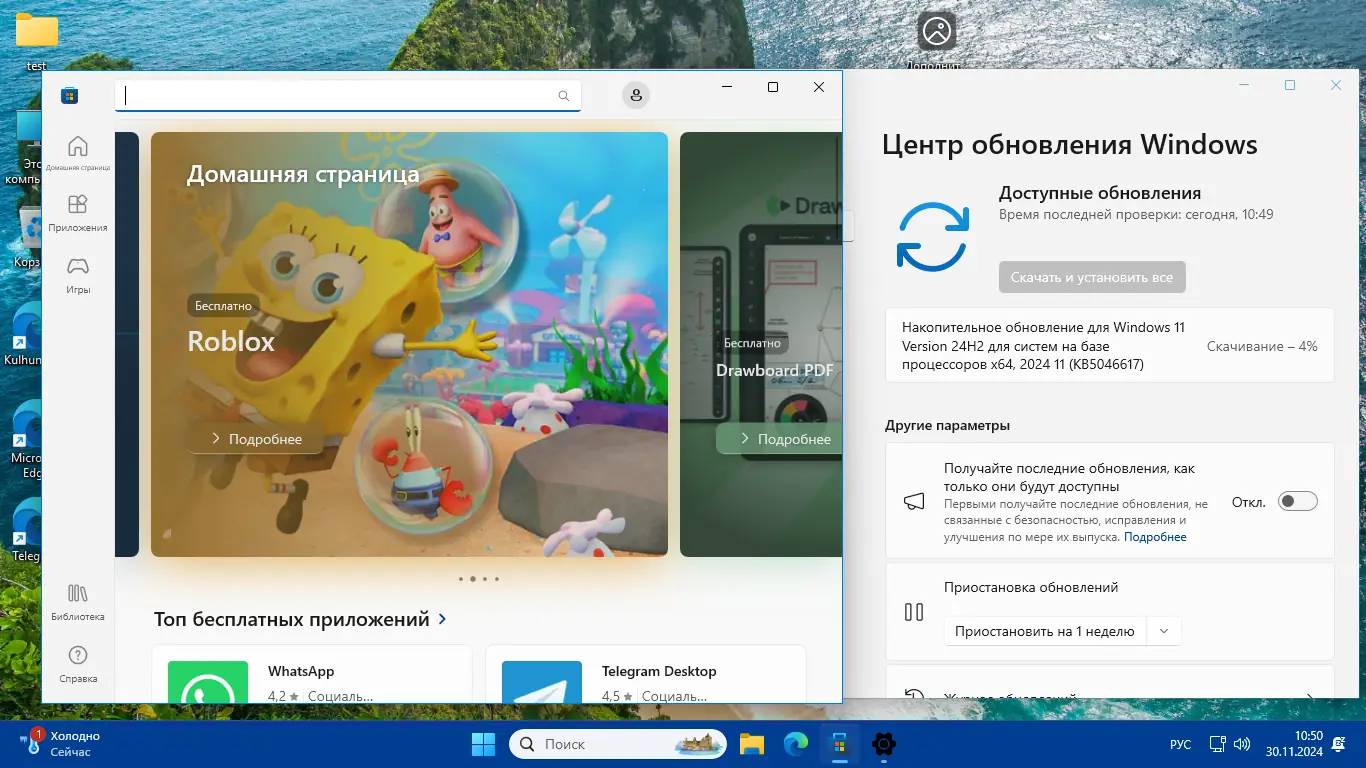Open Справка in the Store sidebar
This screenshot has width=1366, height=768.
click(x=78, y=665)
